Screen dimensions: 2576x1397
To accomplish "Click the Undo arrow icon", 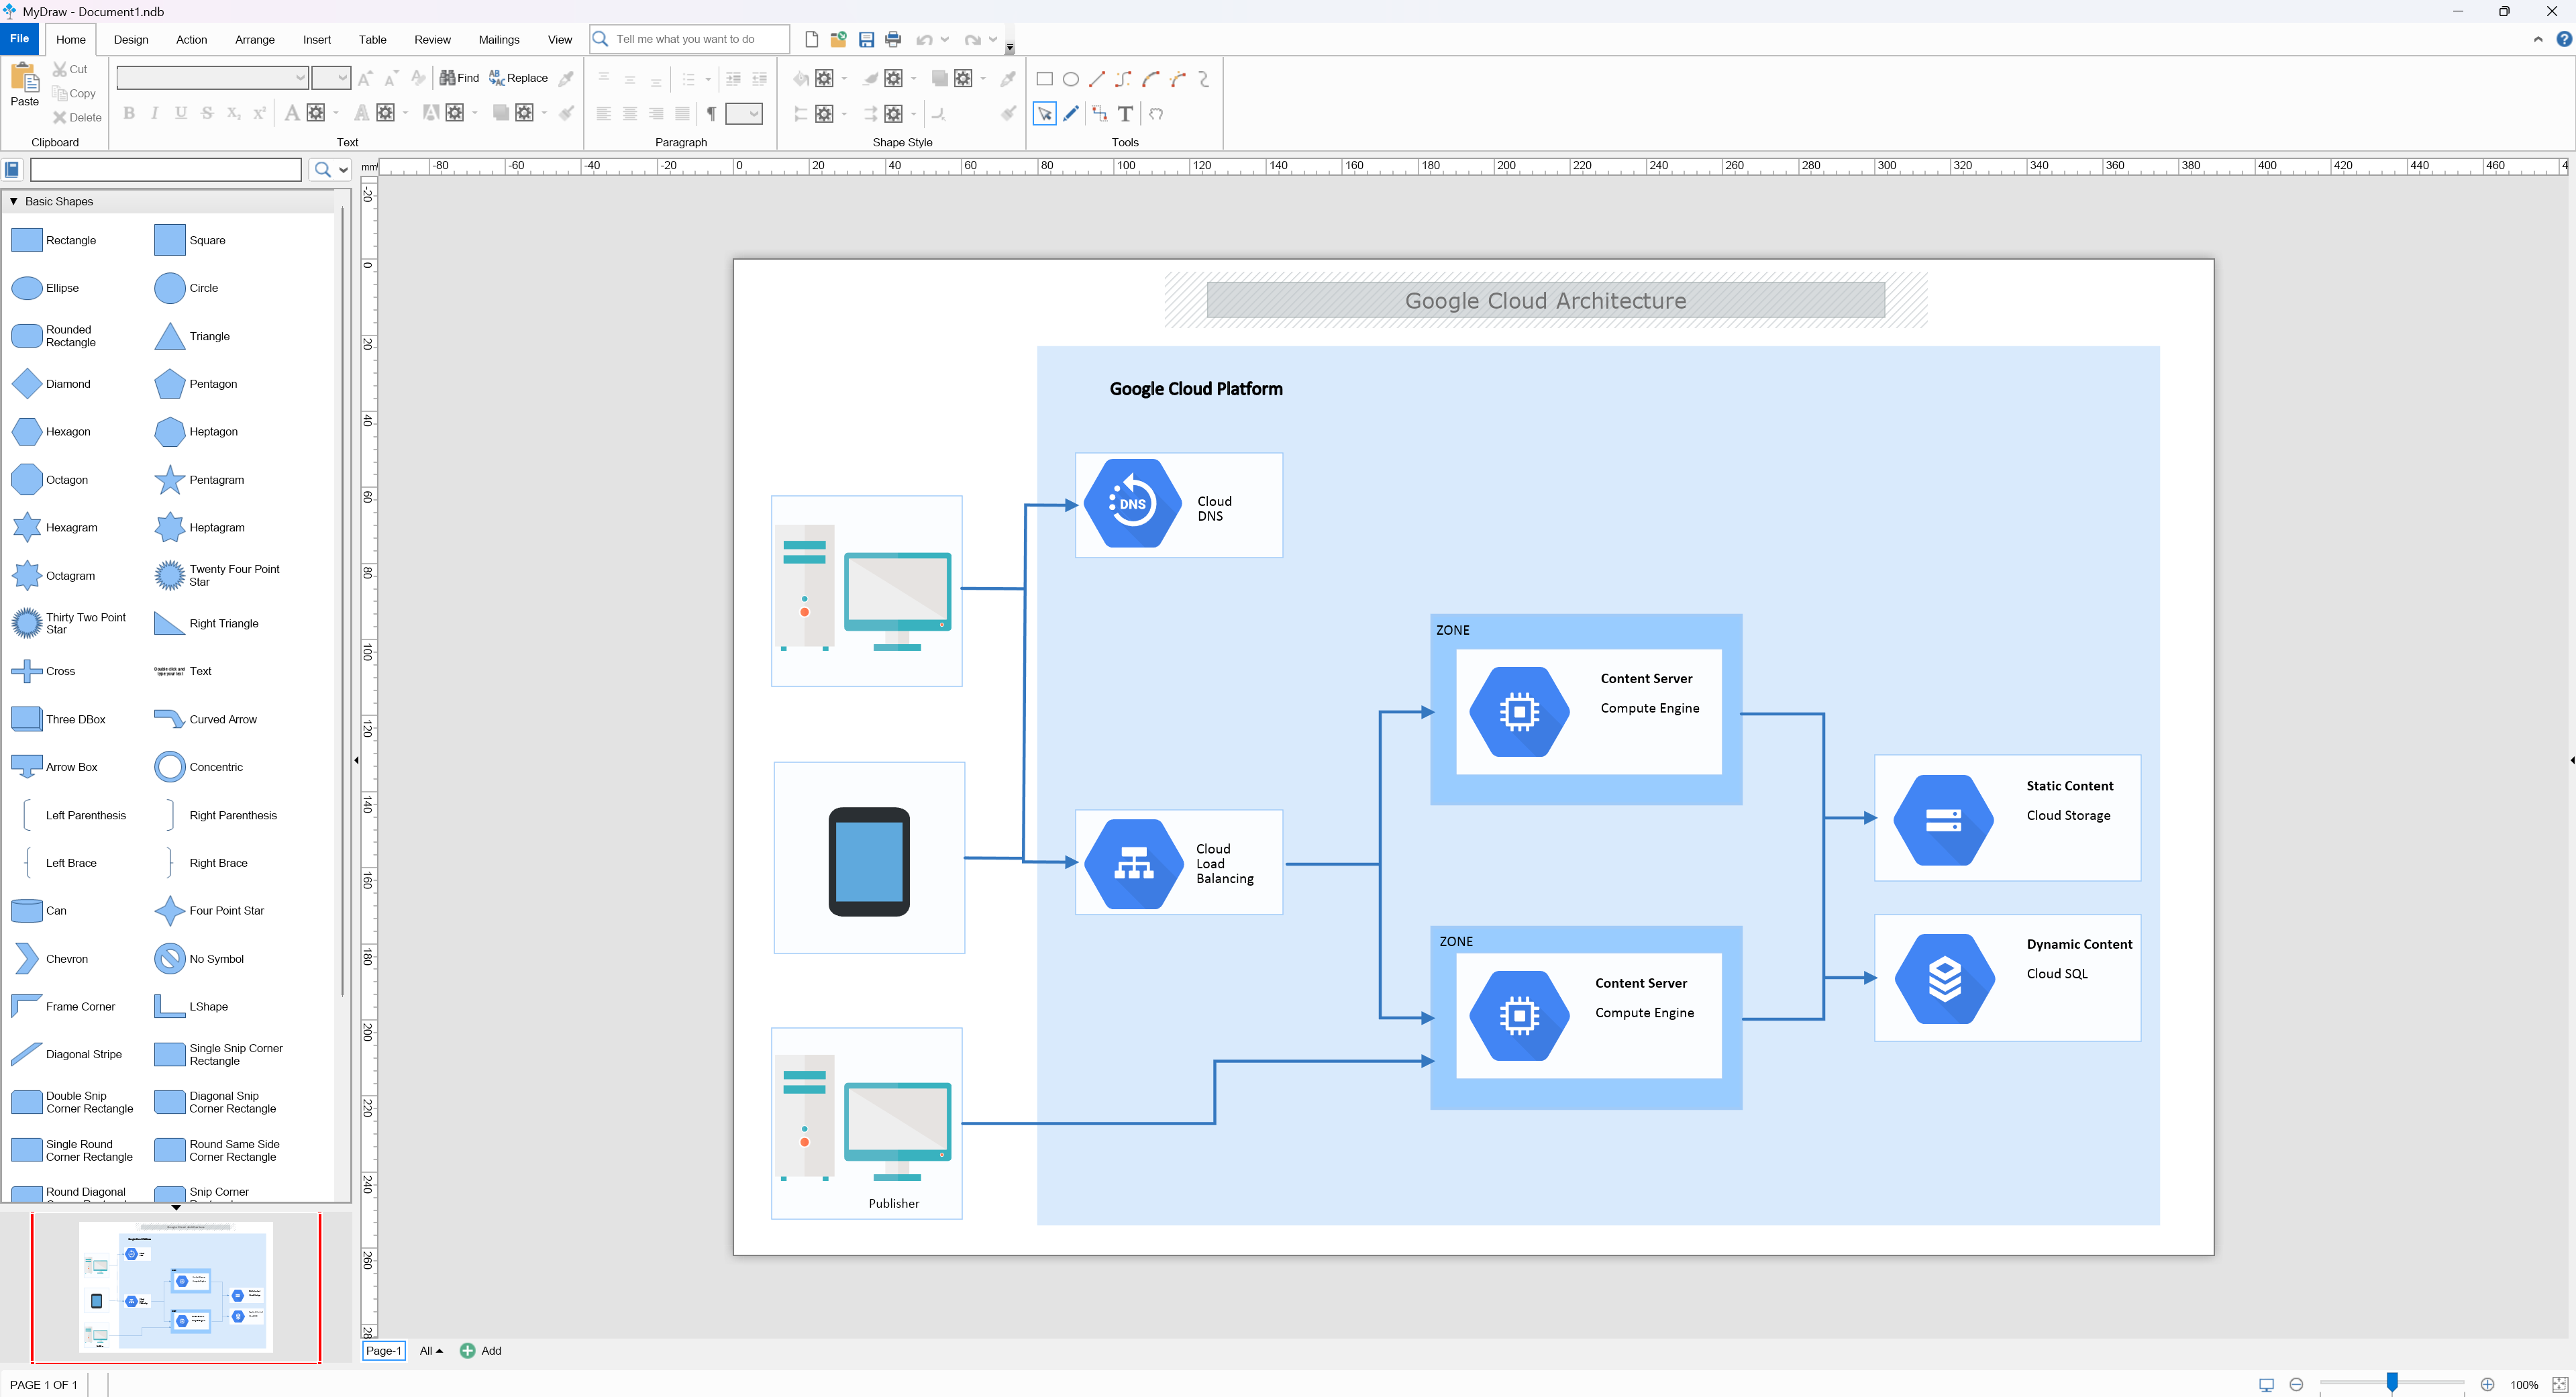I will [924, 40].
